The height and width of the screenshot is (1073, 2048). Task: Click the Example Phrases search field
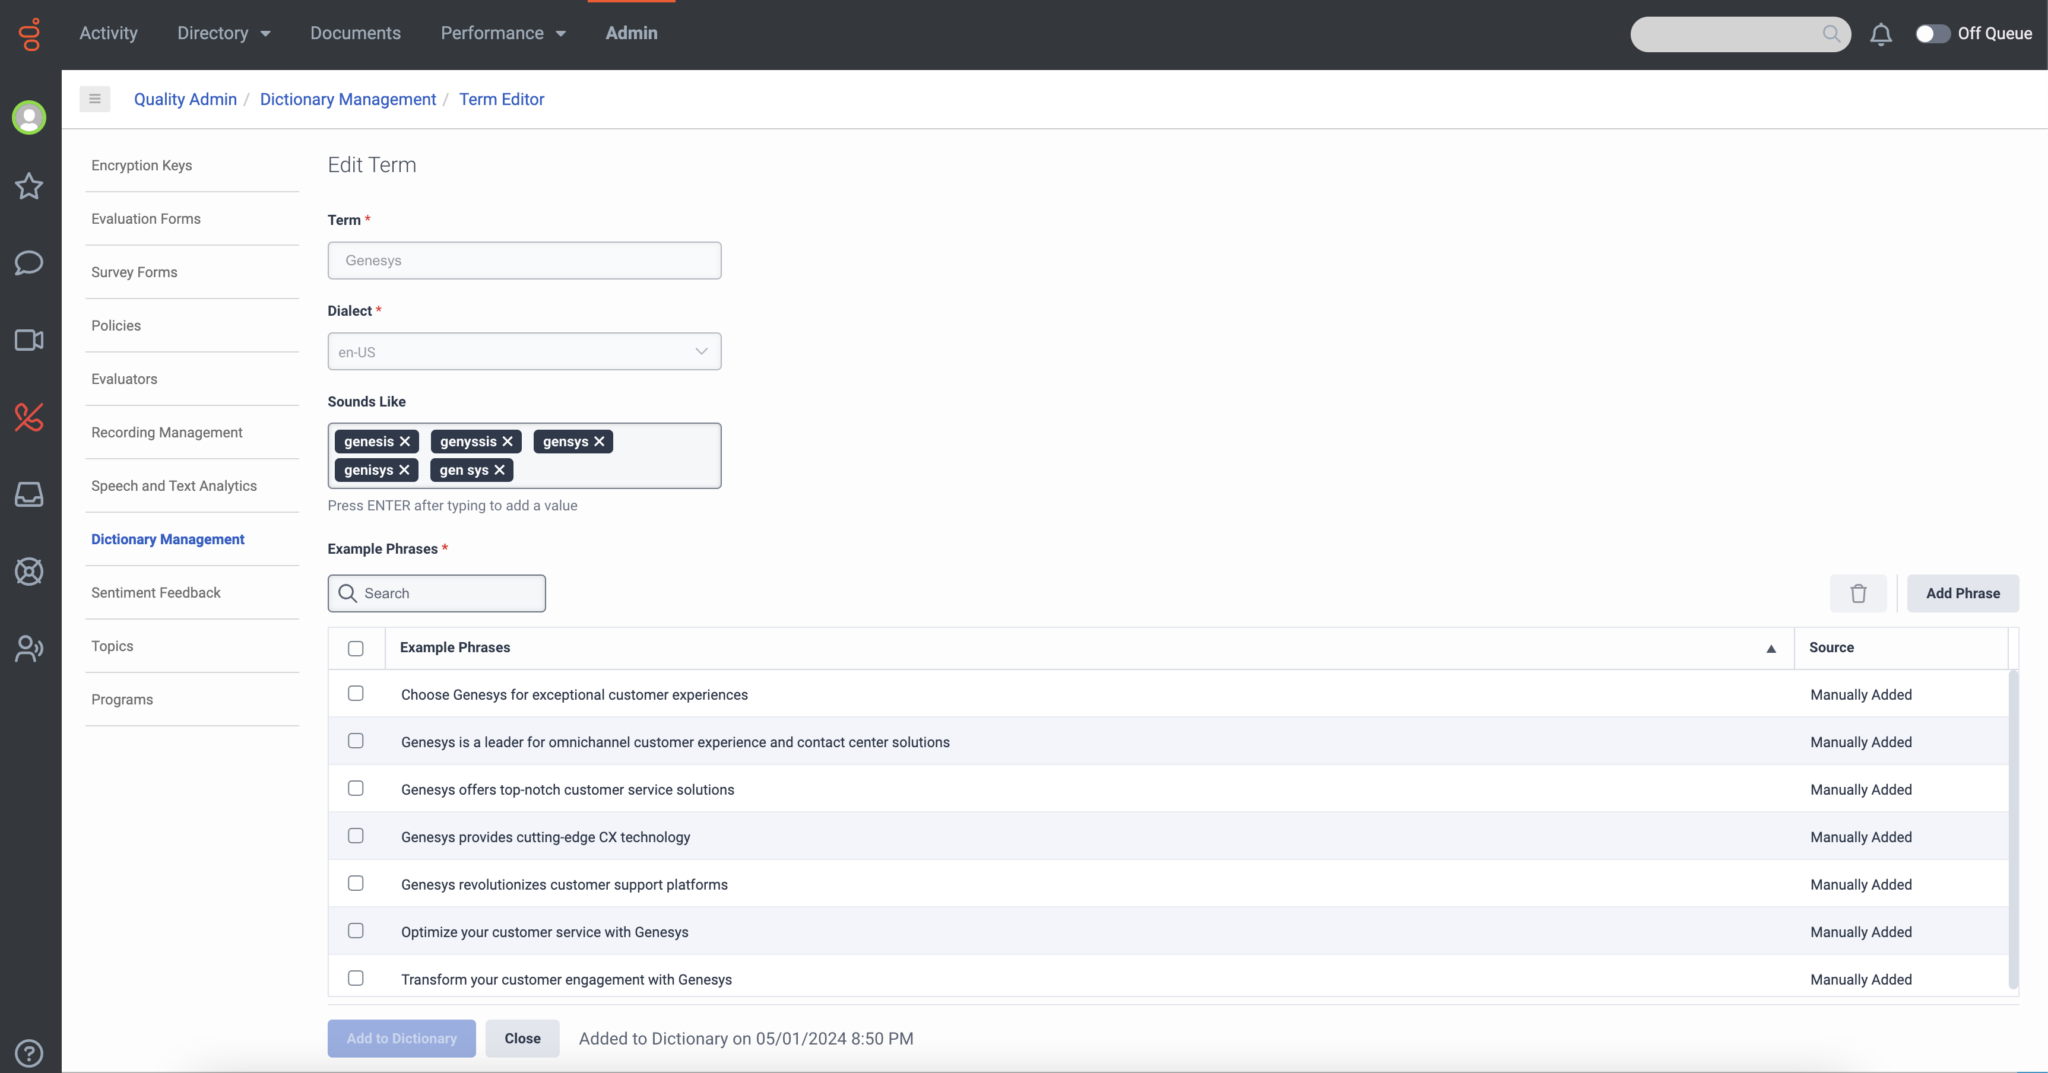pyautogui.click(x=436, y=593)
